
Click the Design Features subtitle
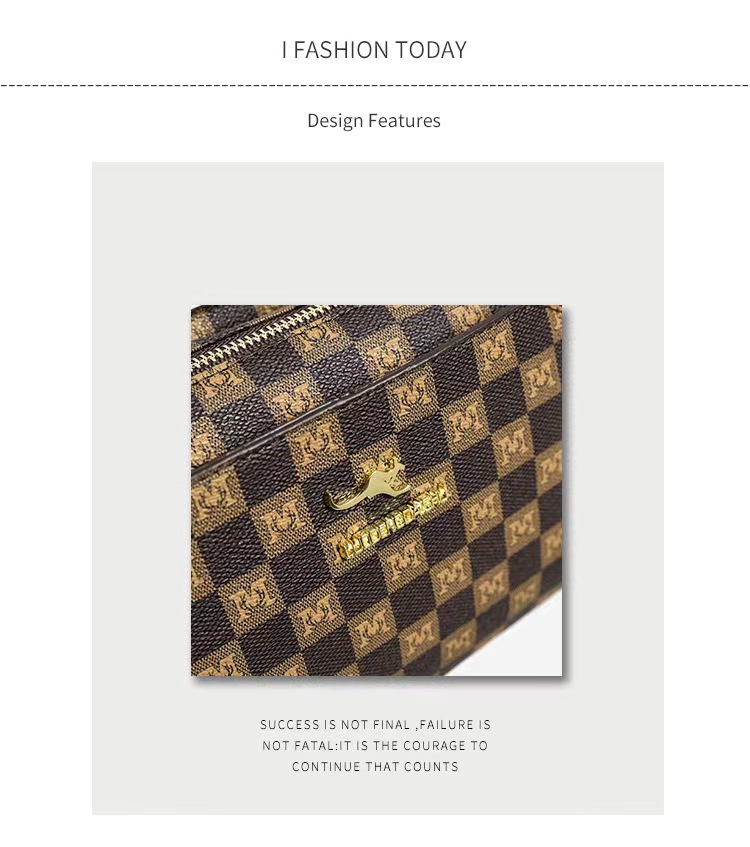pyautogui.click(x=374, y=120)
